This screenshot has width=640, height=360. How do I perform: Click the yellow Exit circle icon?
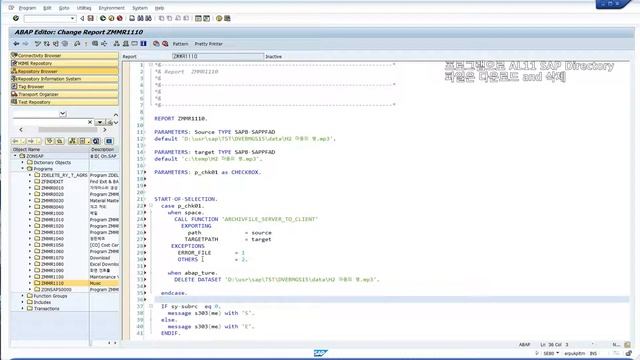[111, 18]
